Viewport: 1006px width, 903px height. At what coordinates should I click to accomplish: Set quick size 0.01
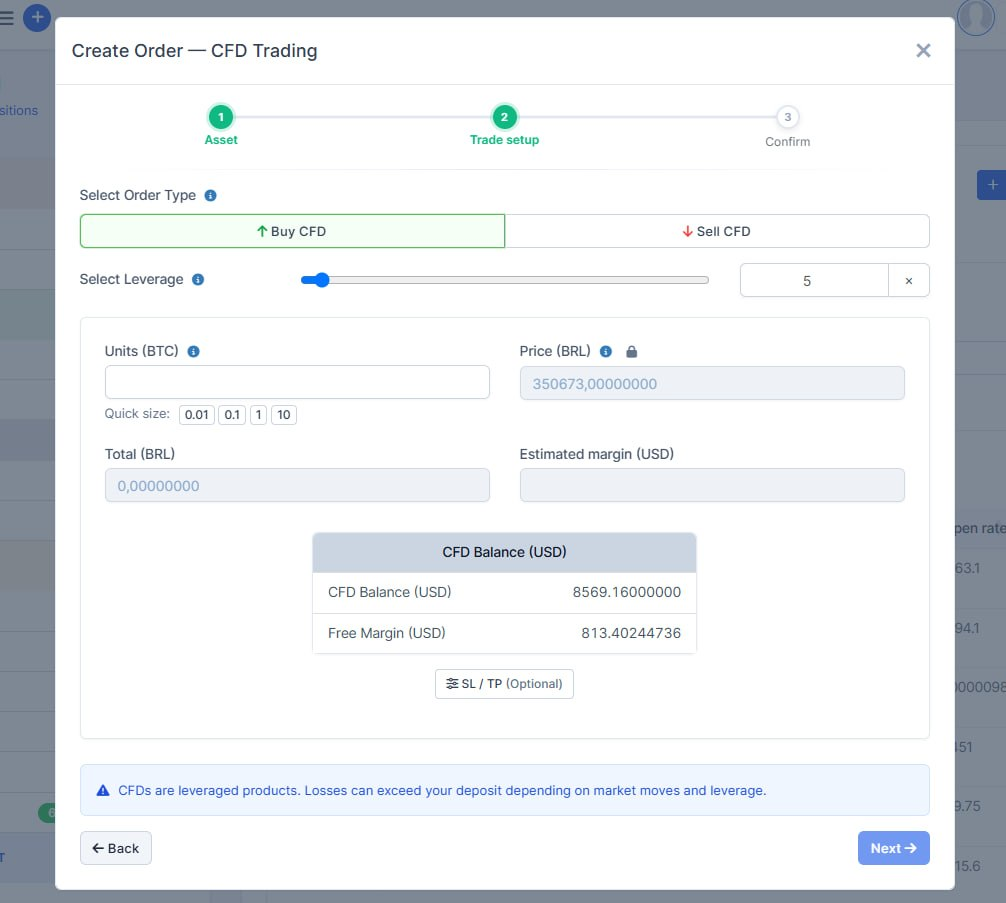tap(196, 415)
